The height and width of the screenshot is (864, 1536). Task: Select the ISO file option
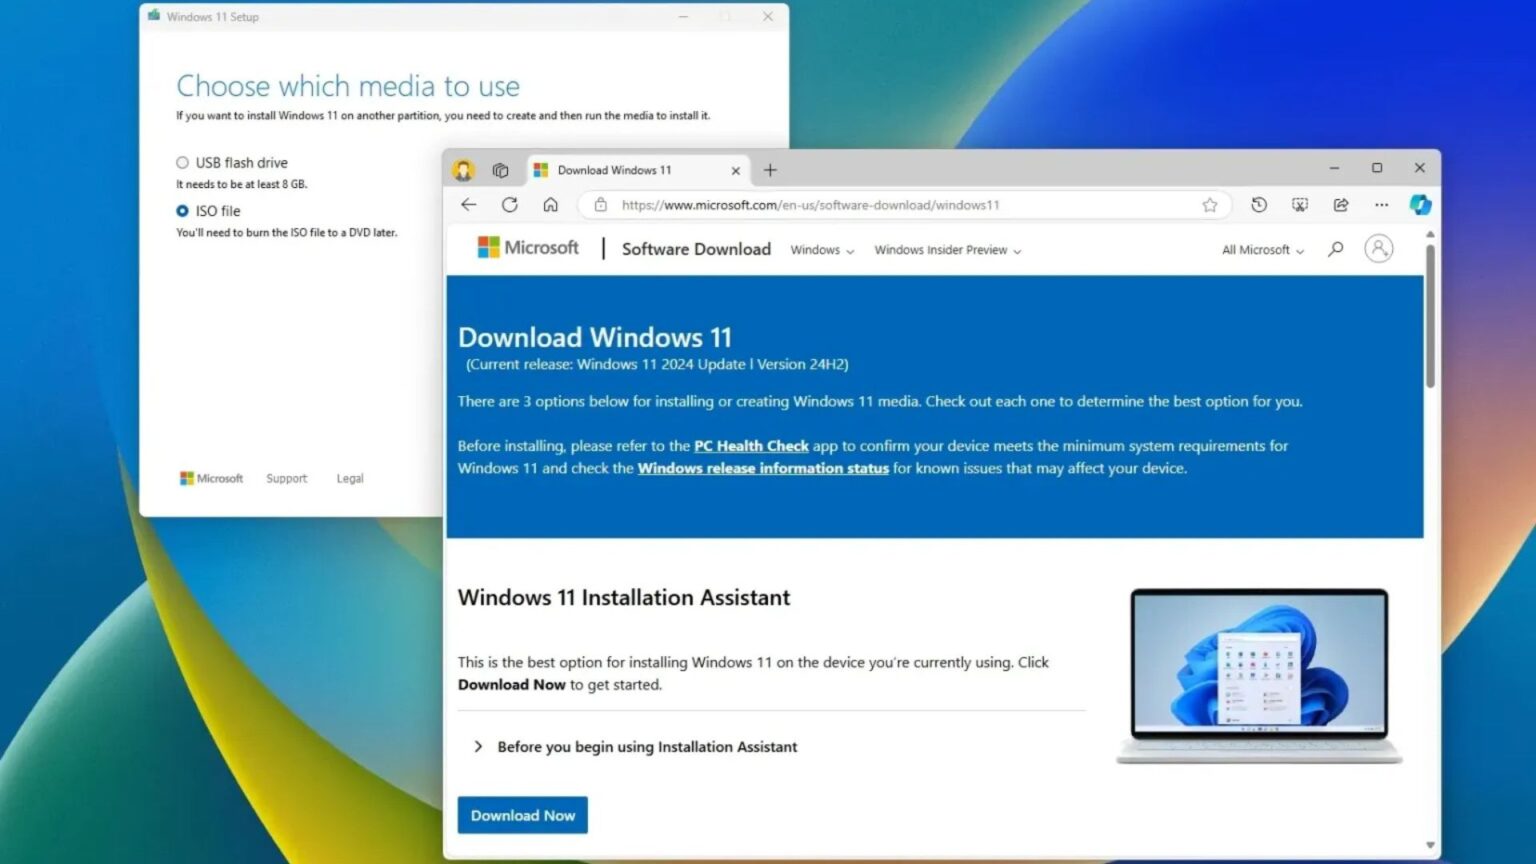pyautogui.click(x=183, y=211)
